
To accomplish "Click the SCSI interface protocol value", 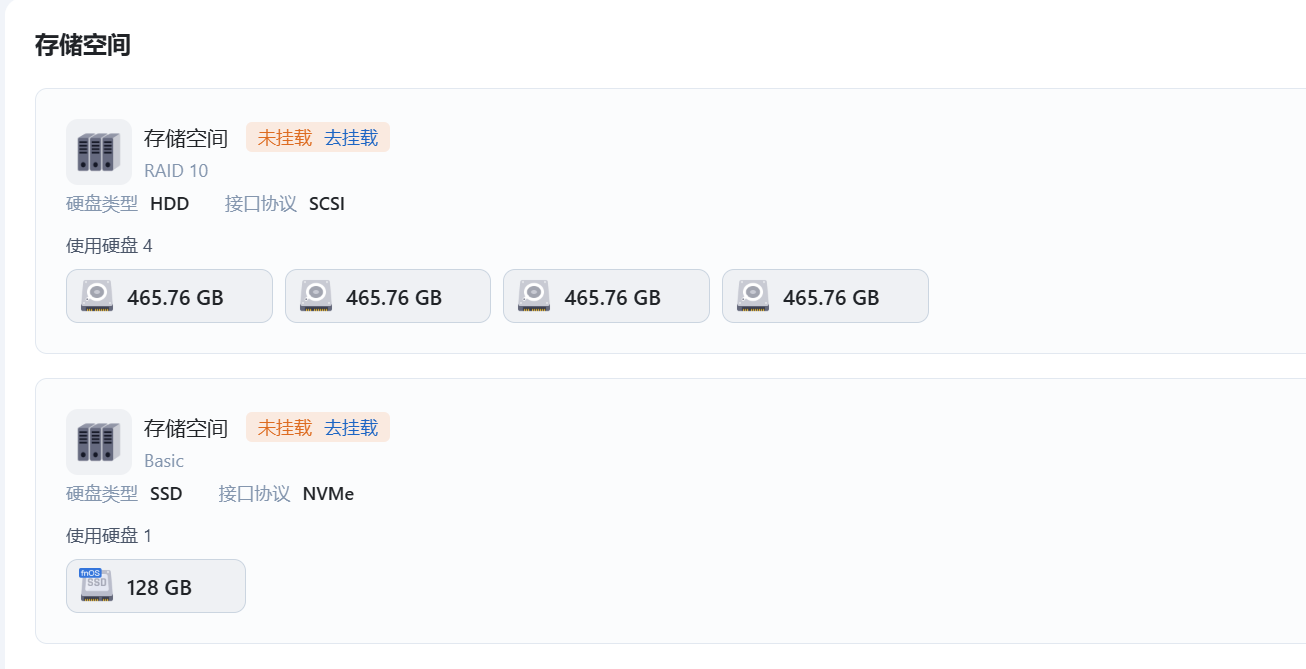I will tap(327, 204).
